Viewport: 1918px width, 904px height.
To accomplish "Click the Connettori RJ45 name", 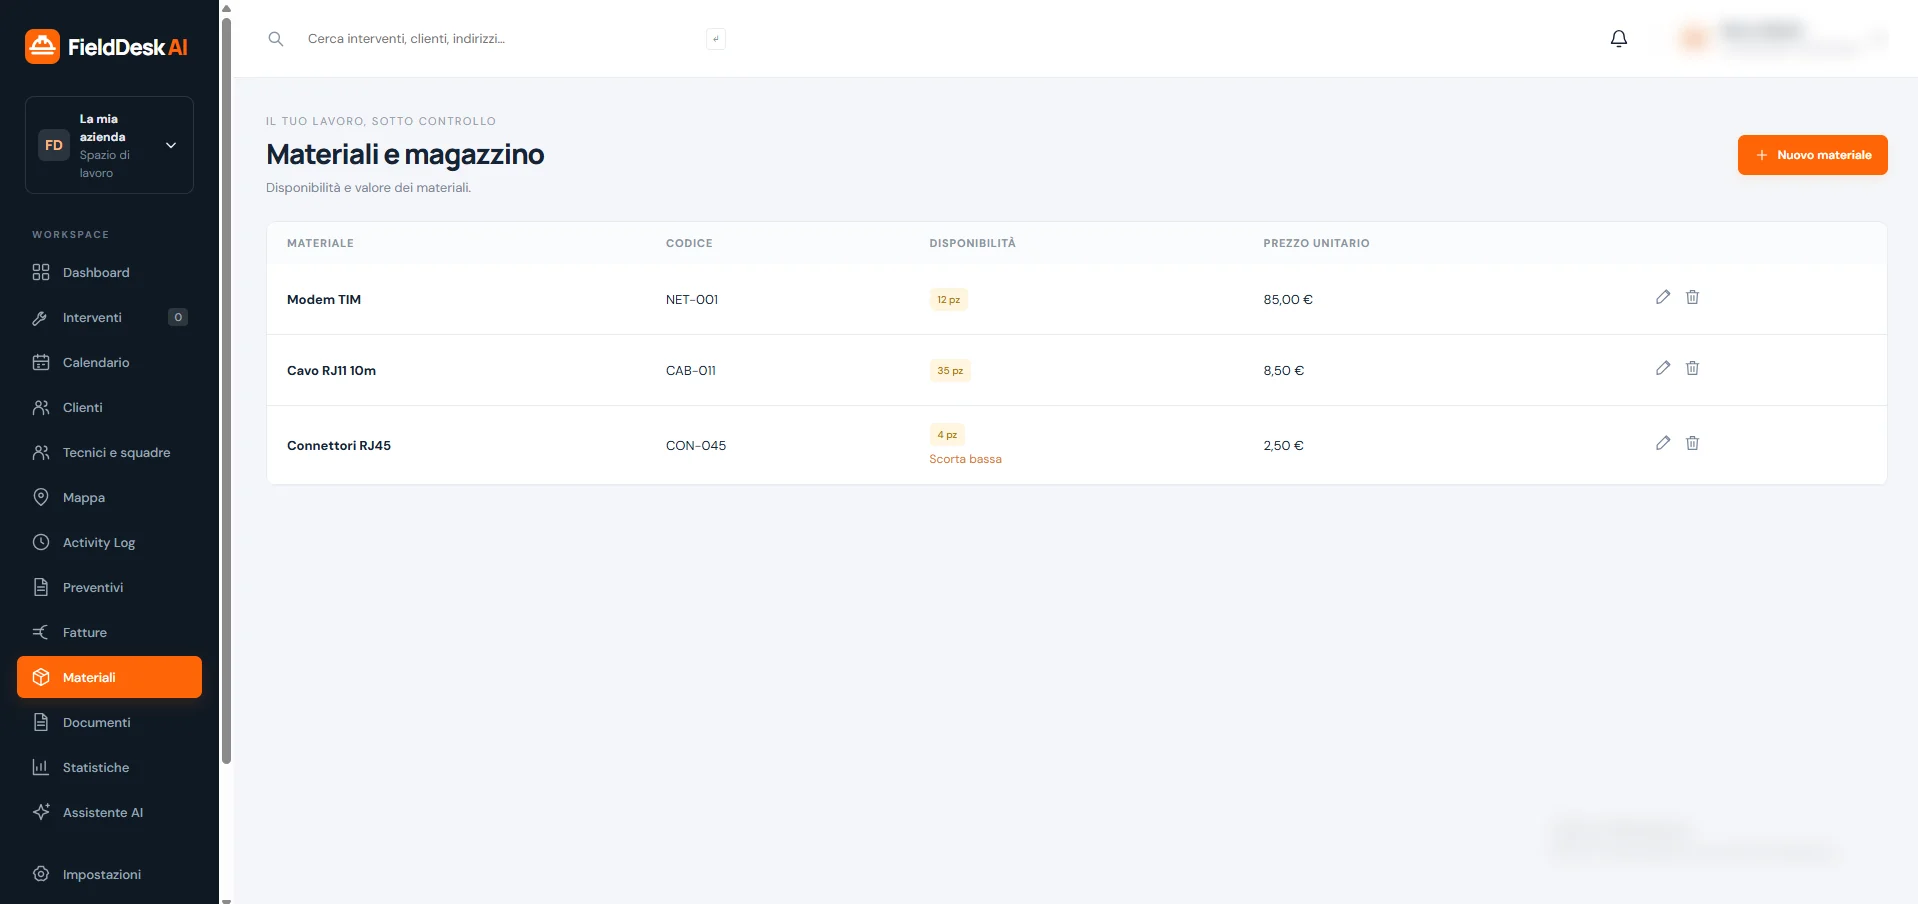I will [339, 446].
